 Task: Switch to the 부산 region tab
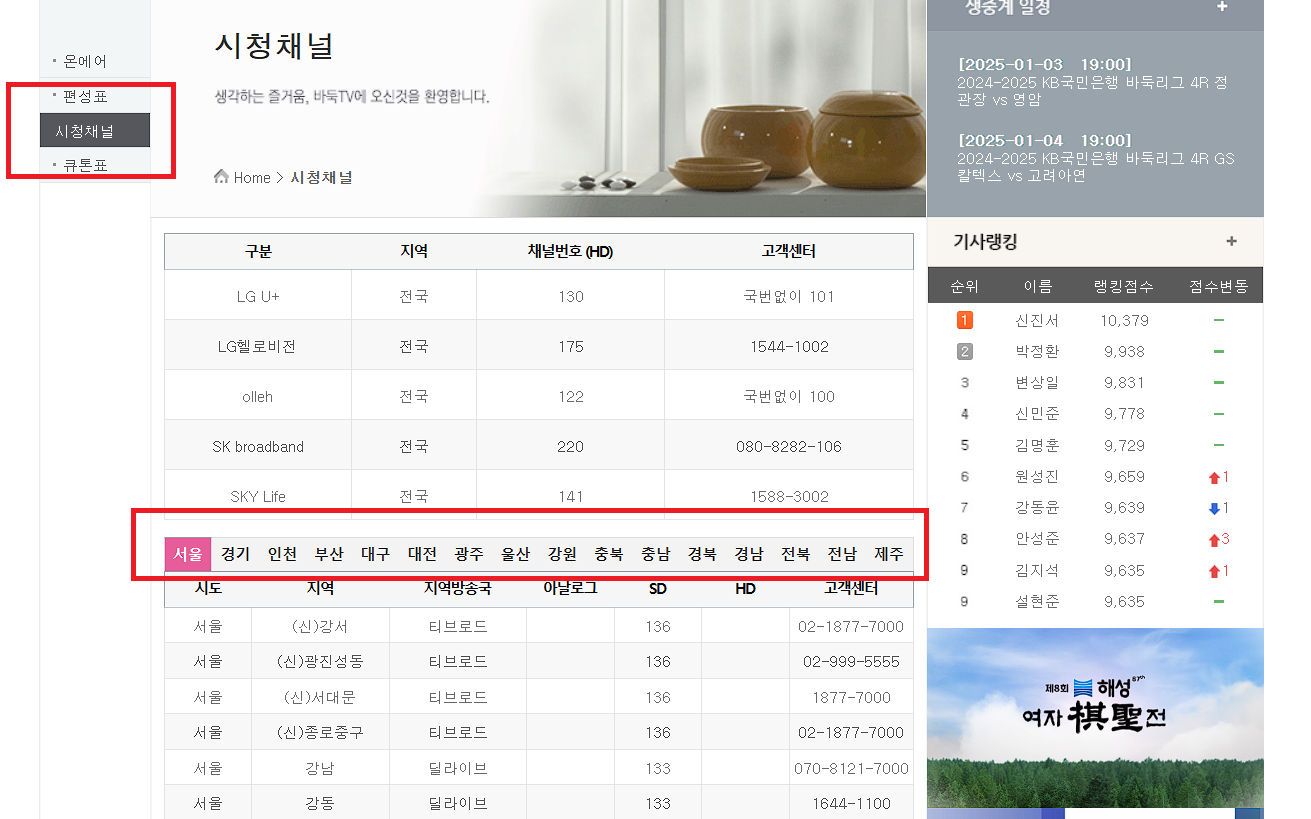328,553
